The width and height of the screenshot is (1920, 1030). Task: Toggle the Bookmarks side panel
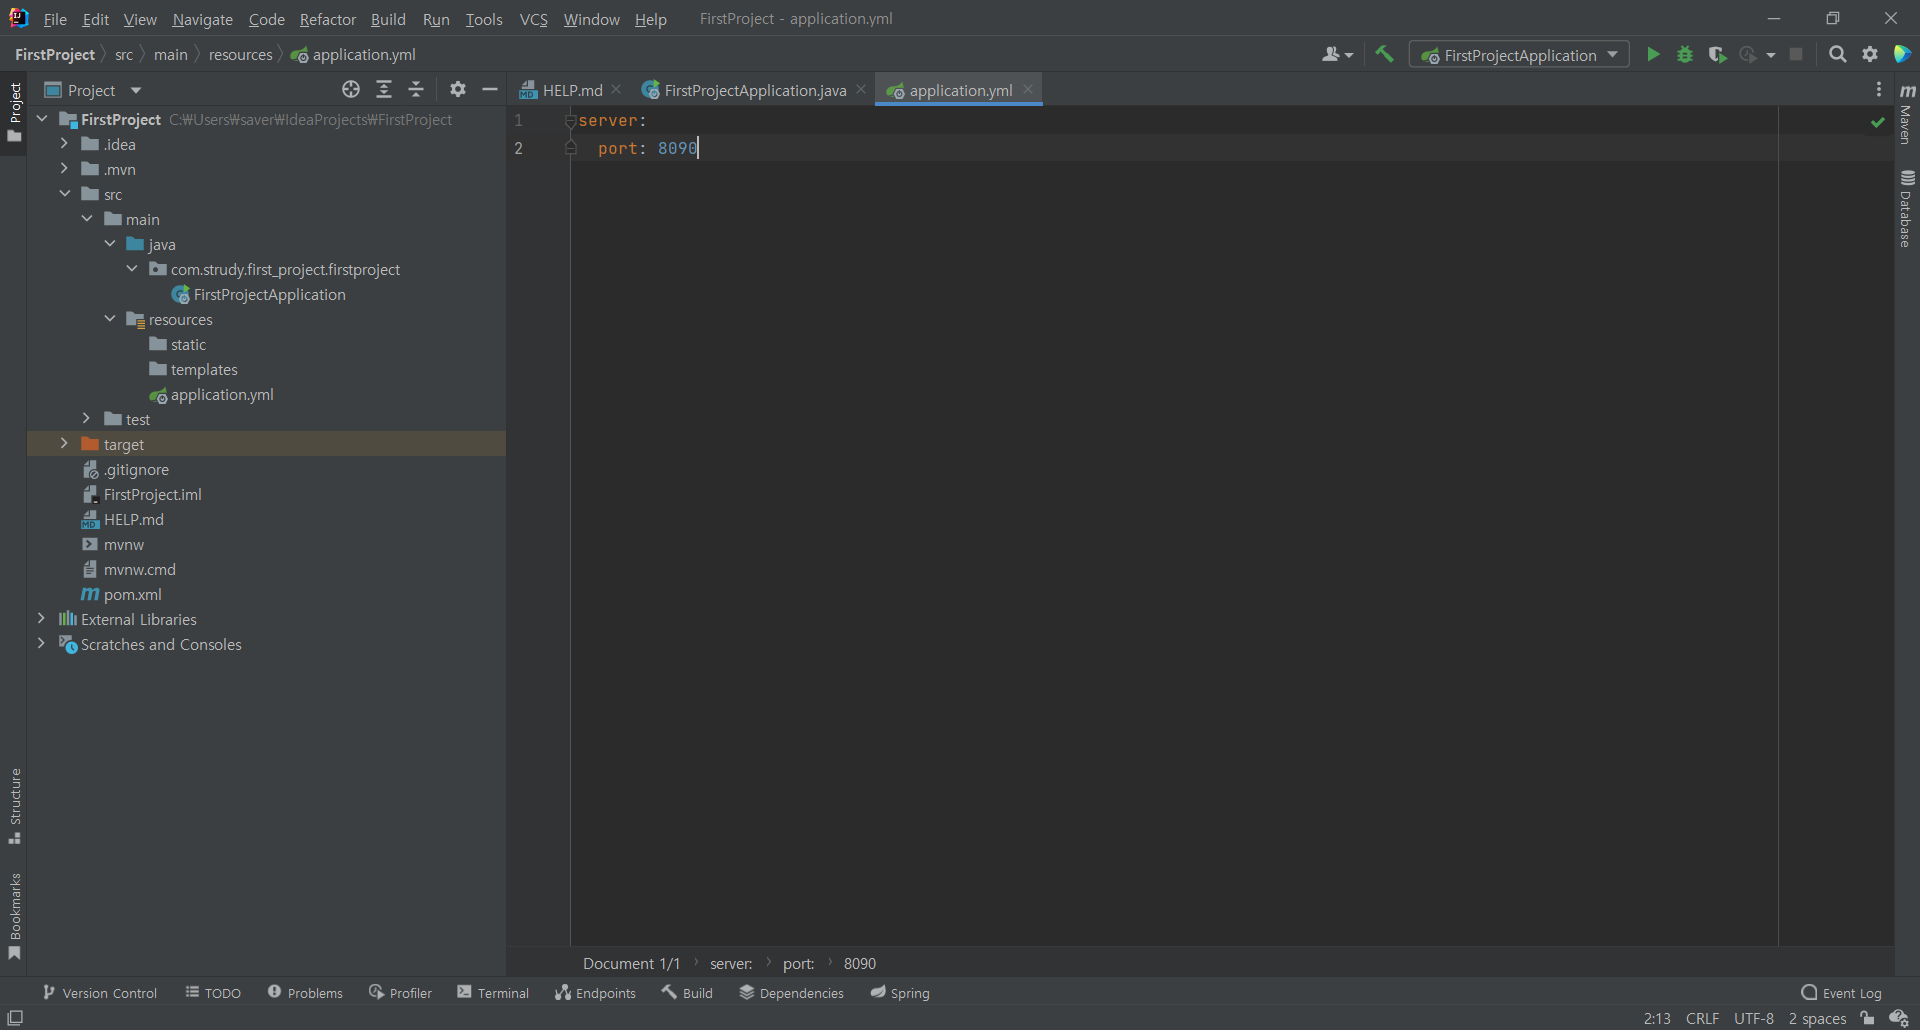click(15, 917)
